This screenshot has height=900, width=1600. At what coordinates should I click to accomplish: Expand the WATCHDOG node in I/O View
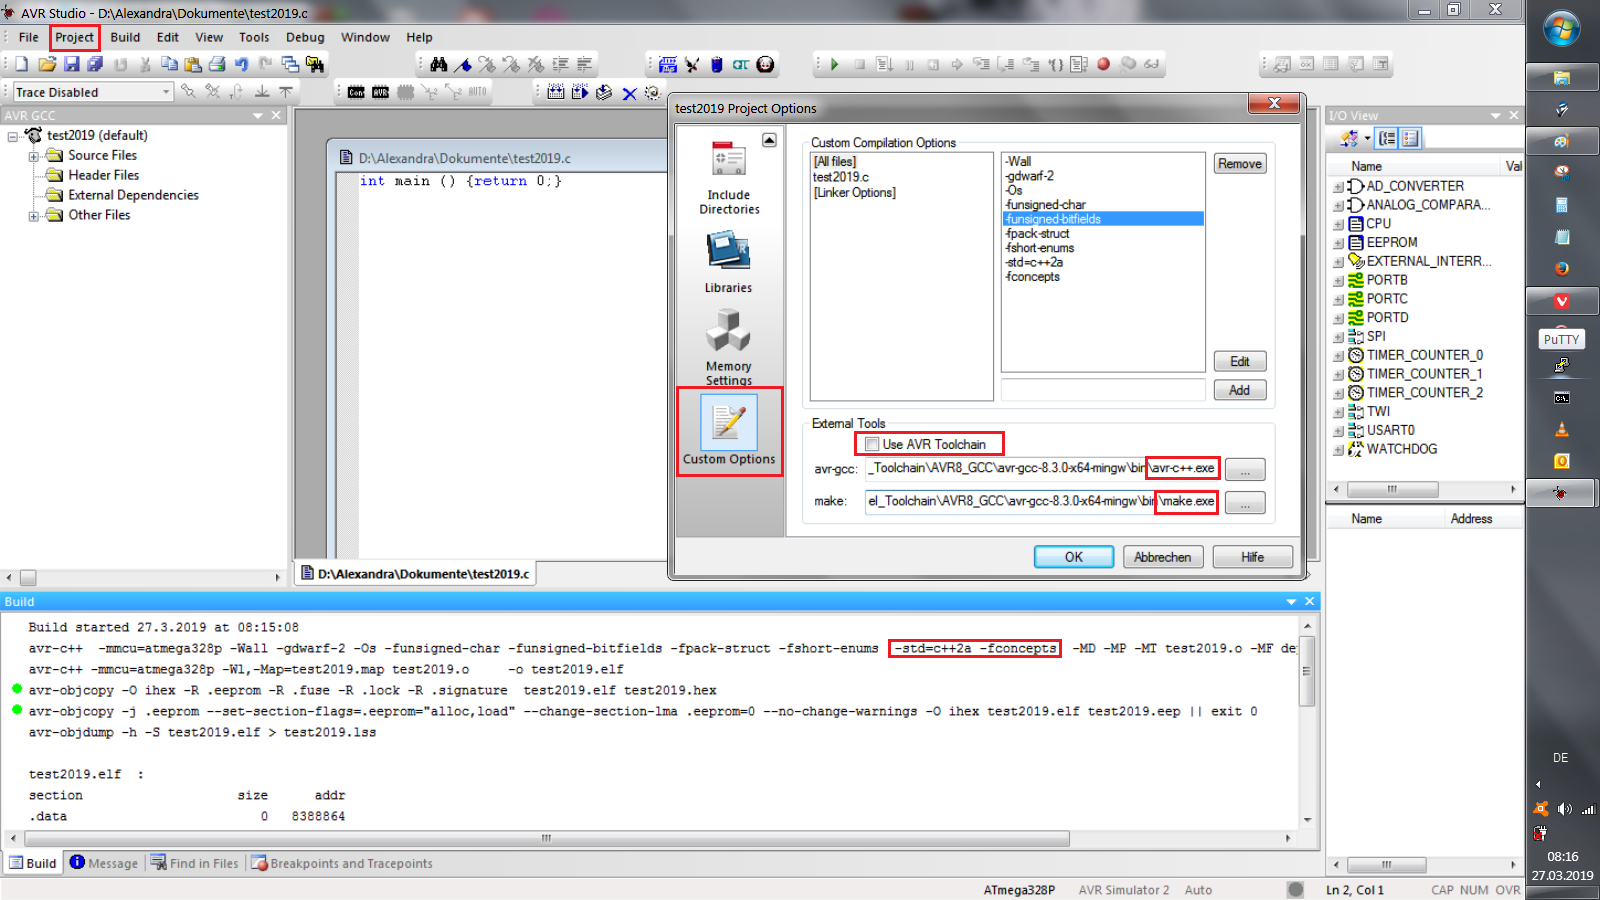click(1338, 450)
